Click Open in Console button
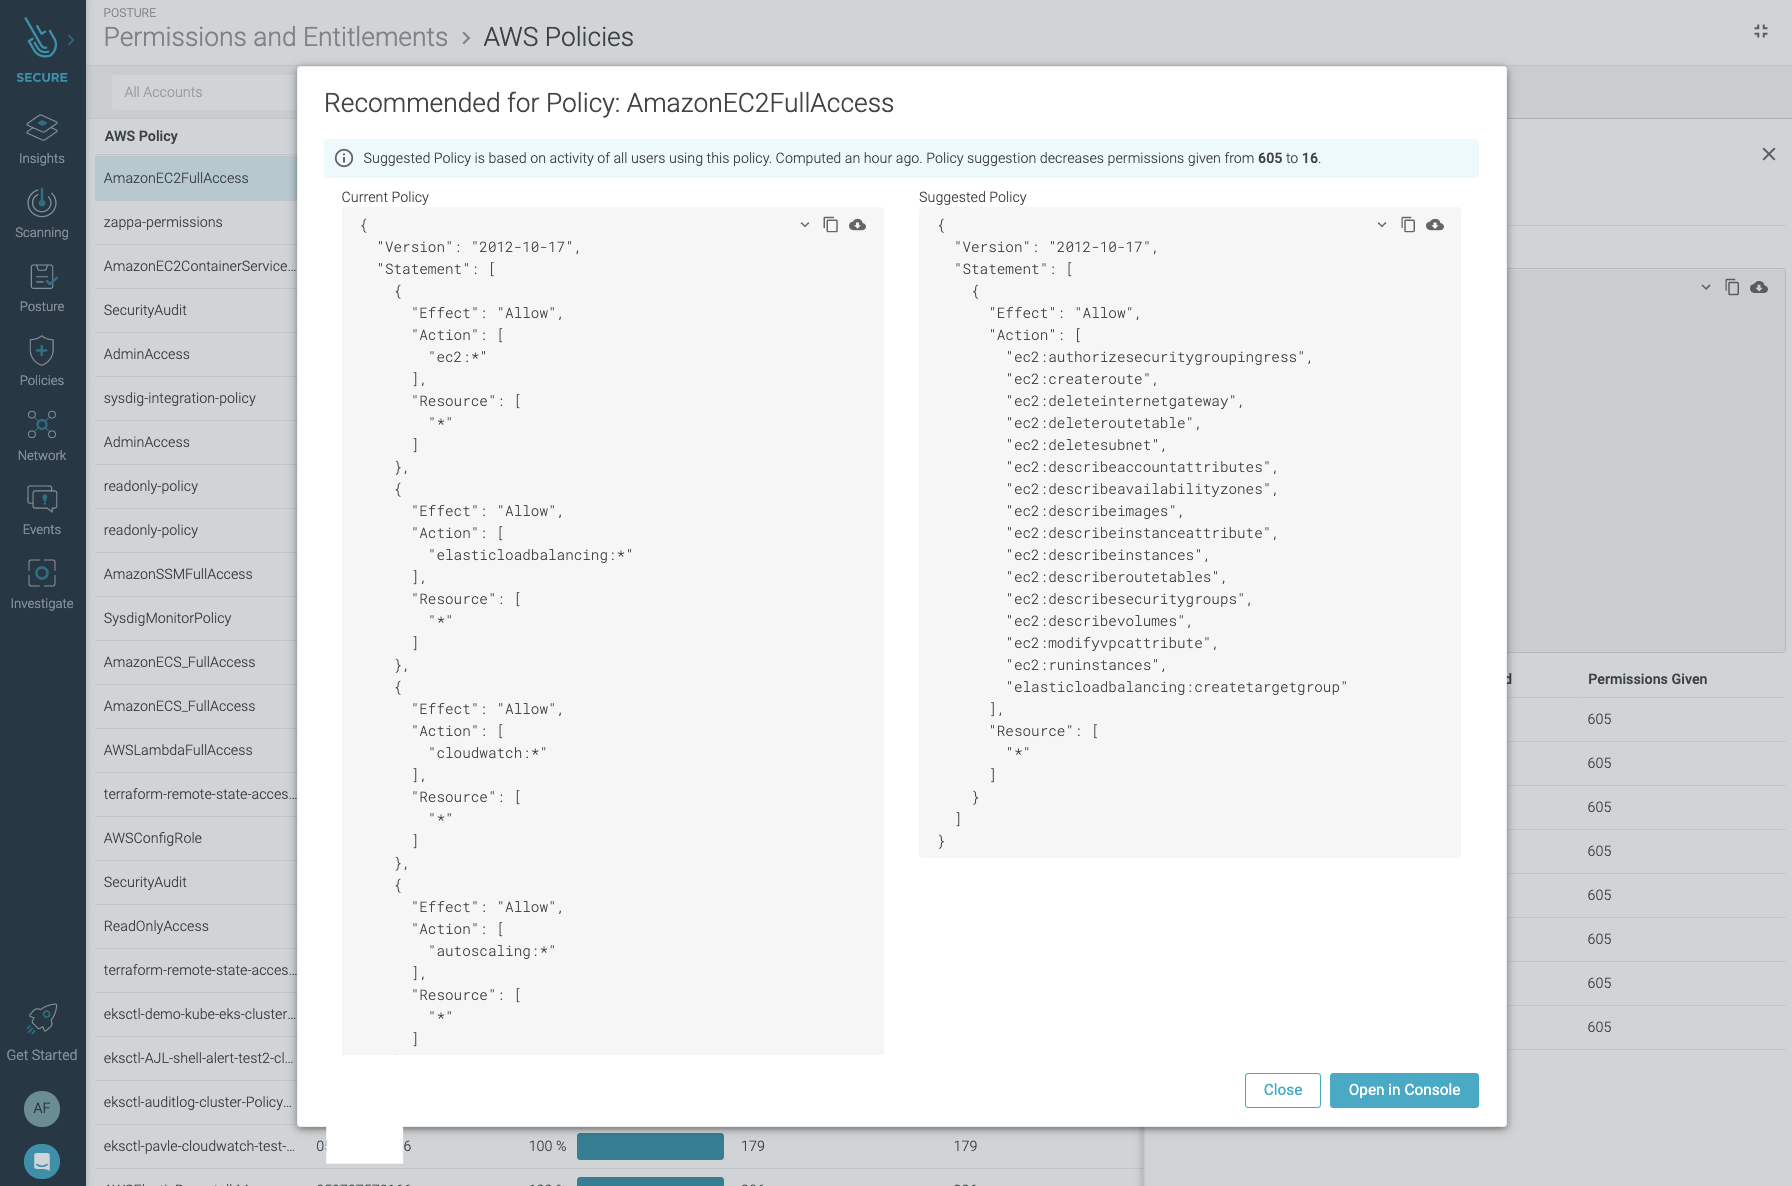Screen dimensions: 1792x1186 click(1404, 1090)
